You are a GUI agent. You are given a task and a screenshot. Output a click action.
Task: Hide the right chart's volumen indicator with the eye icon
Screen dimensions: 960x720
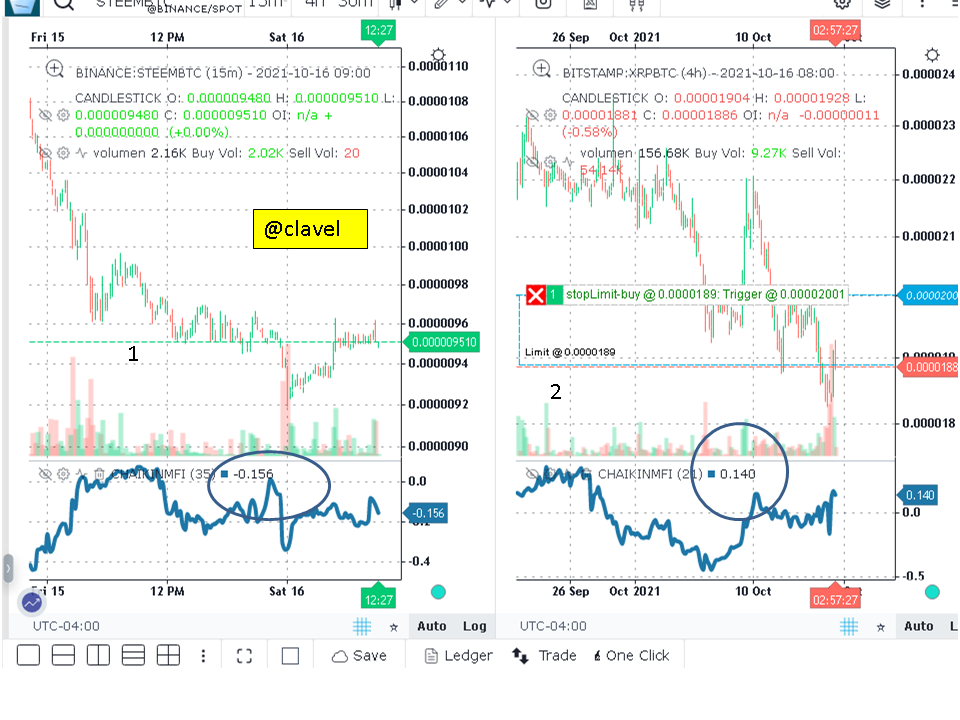(x=532, y=162)
